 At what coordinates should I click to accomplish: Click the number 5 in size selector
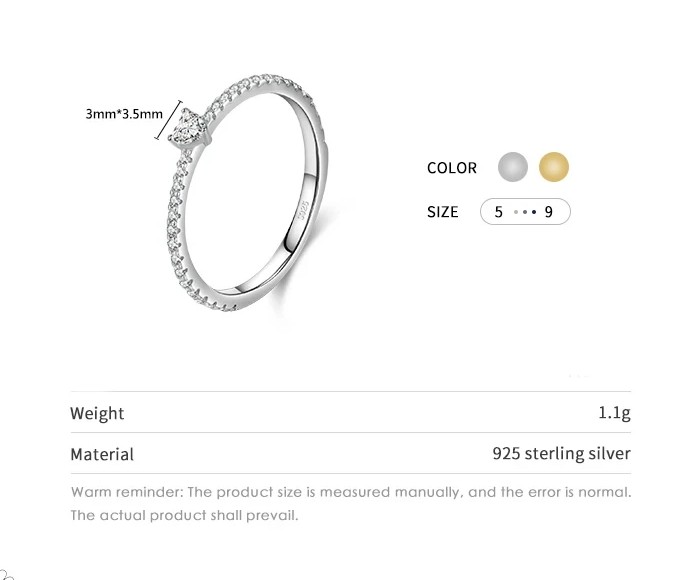coord(498,212)
